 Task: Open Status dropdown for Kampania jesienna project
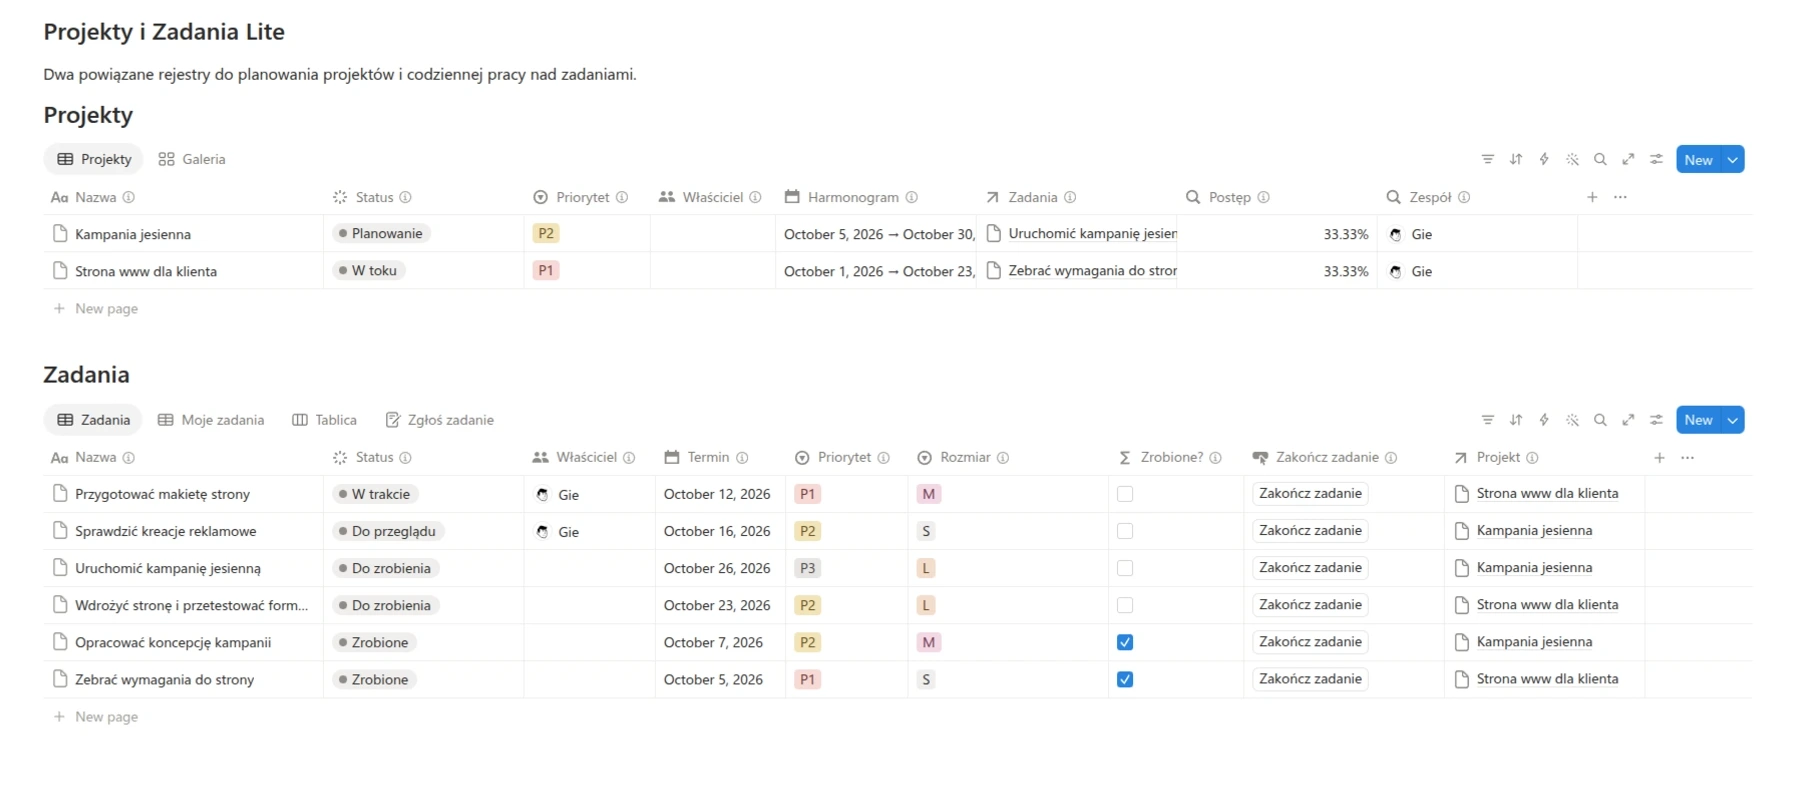coord(381,233)
